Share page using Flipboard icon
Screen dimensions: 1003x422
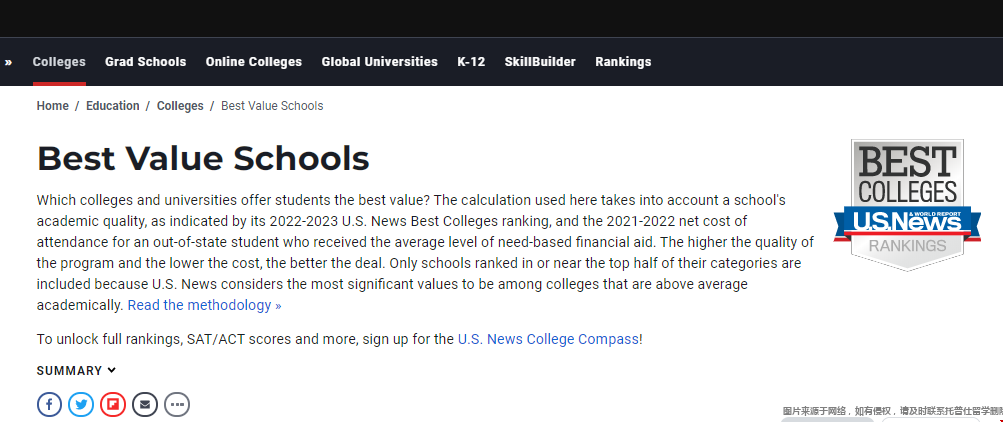(x=113, y=405)
